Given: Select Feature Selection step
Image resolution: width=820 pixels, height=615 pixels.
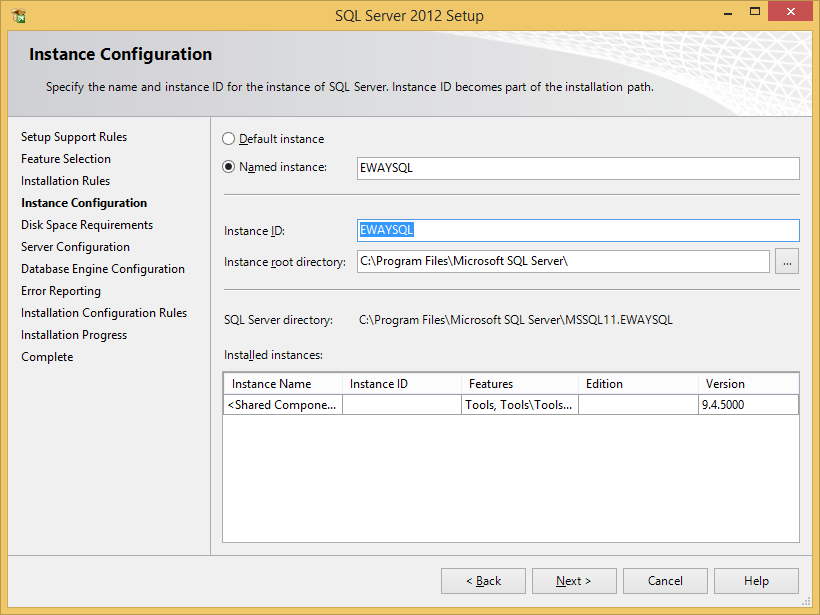Looking at the screenshot, I should [66, 159].
